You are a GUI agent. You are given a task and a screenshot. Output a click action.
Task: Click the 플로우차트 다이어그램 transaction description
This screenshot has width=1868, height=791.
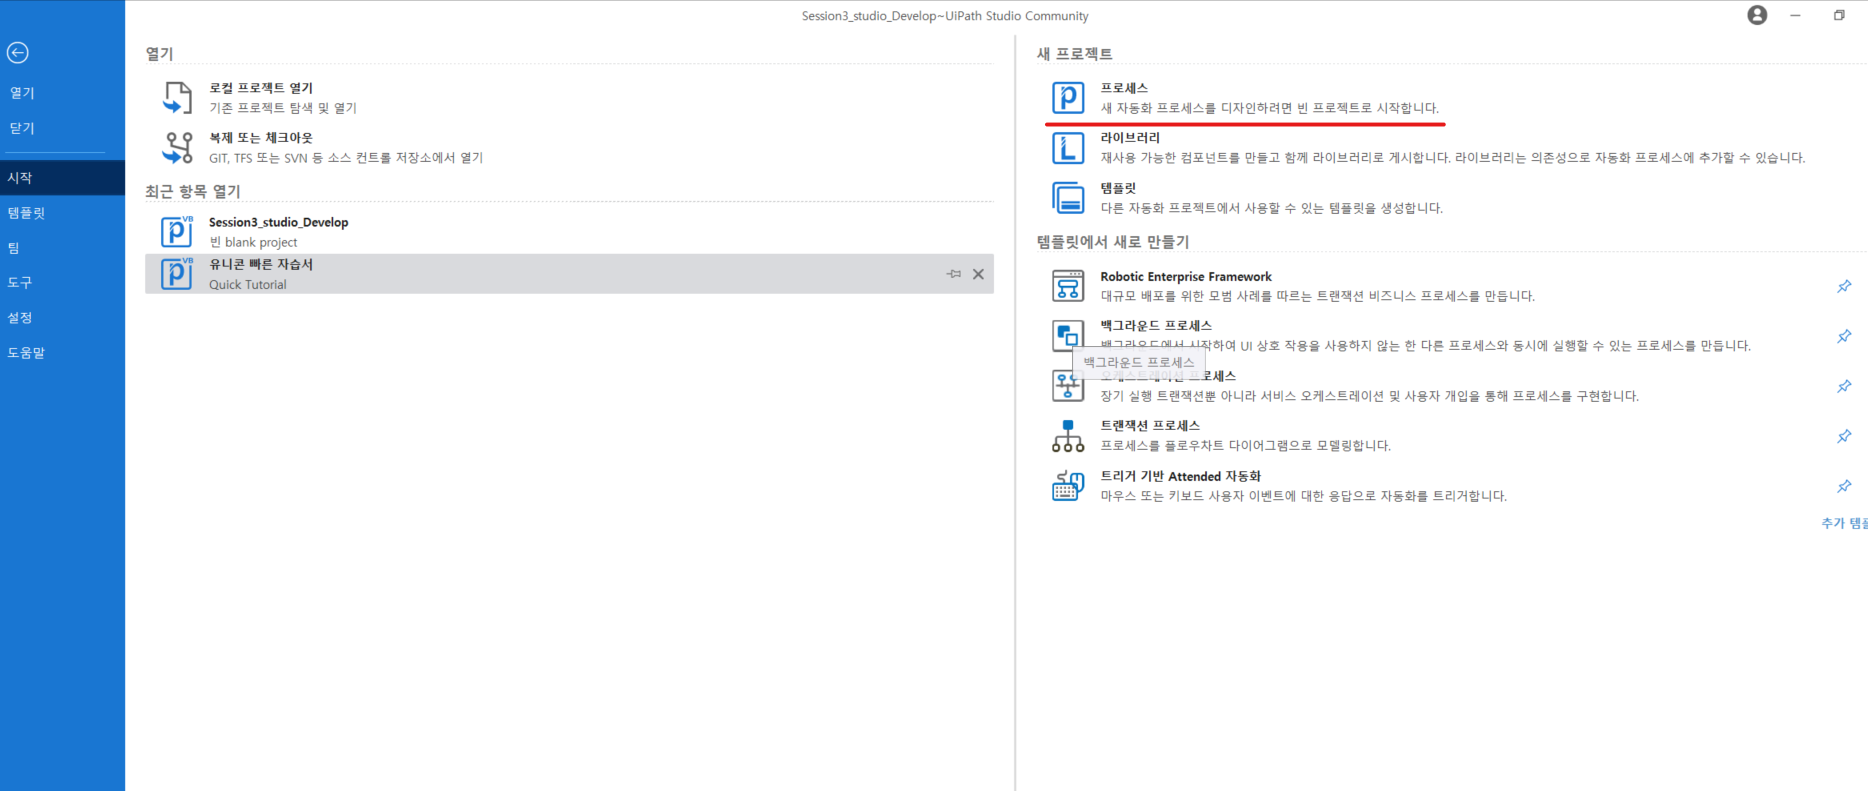1246,446
